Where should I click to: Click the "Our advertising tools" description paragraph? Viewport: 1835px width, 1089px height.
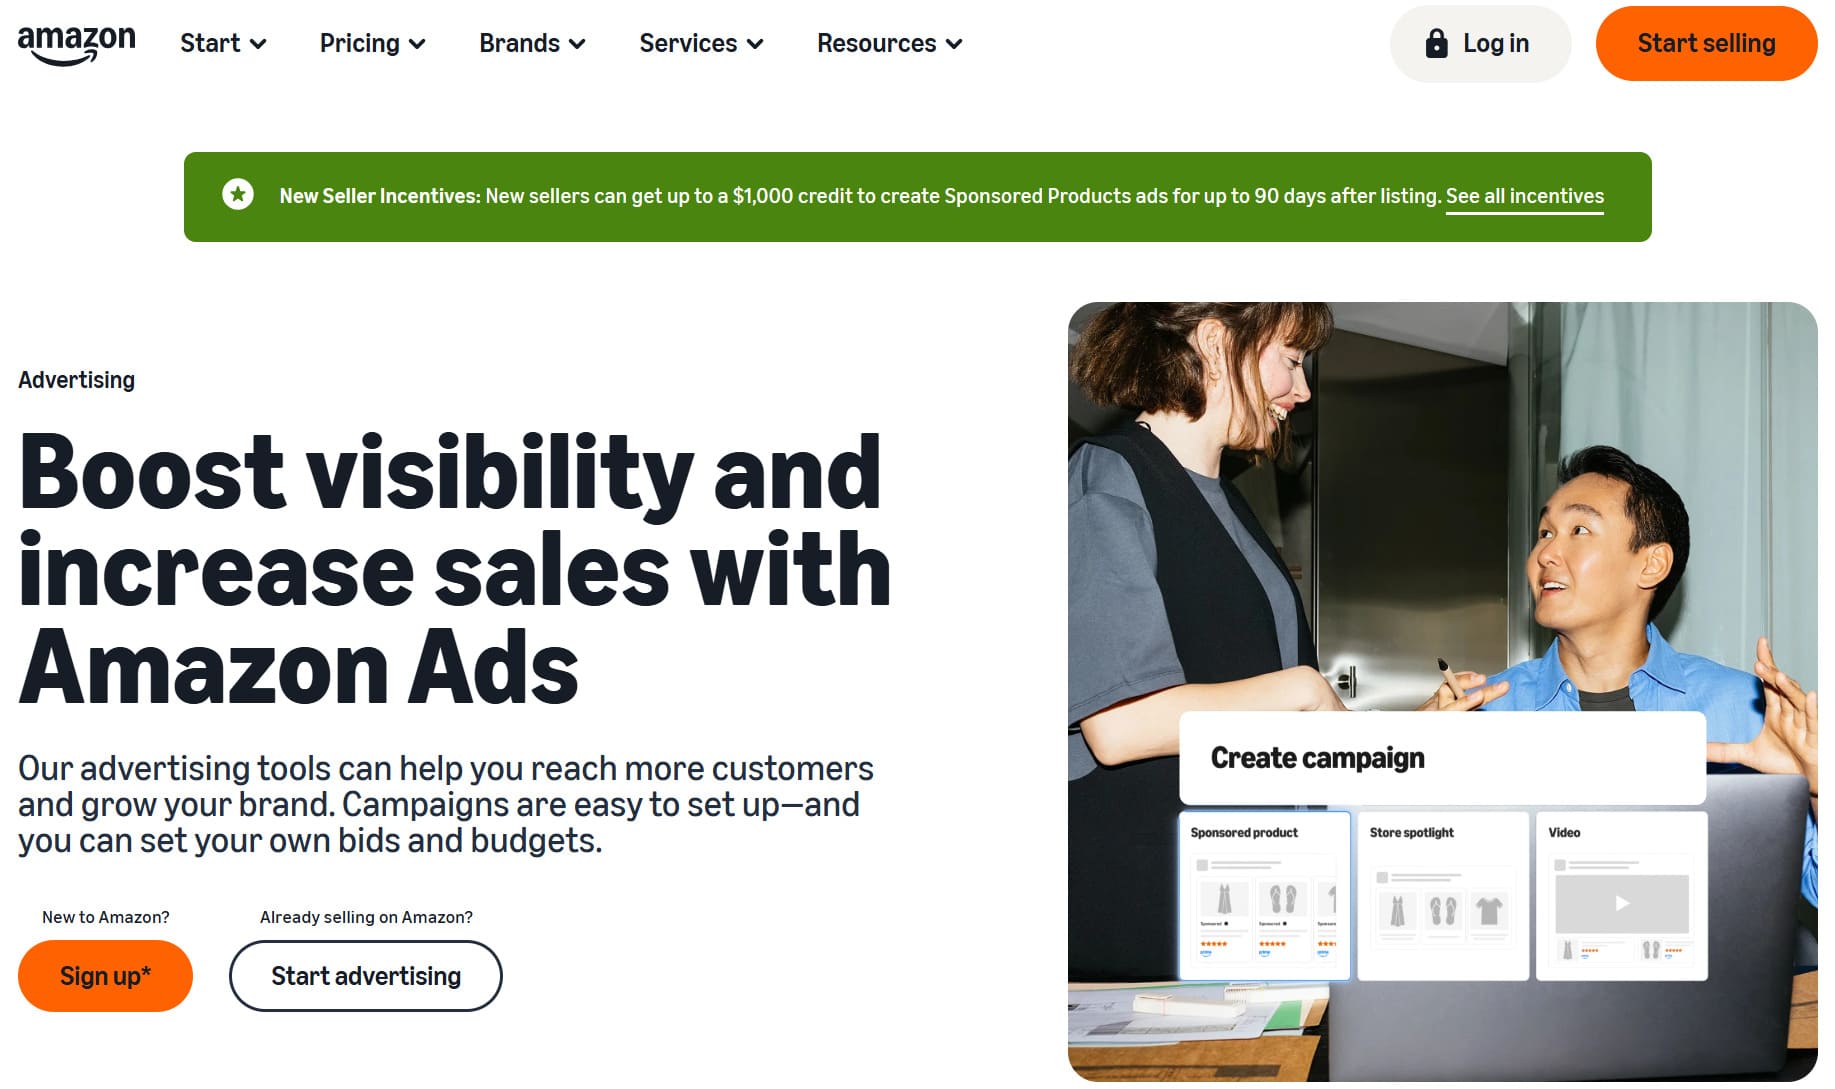click(x=446, y=804)
